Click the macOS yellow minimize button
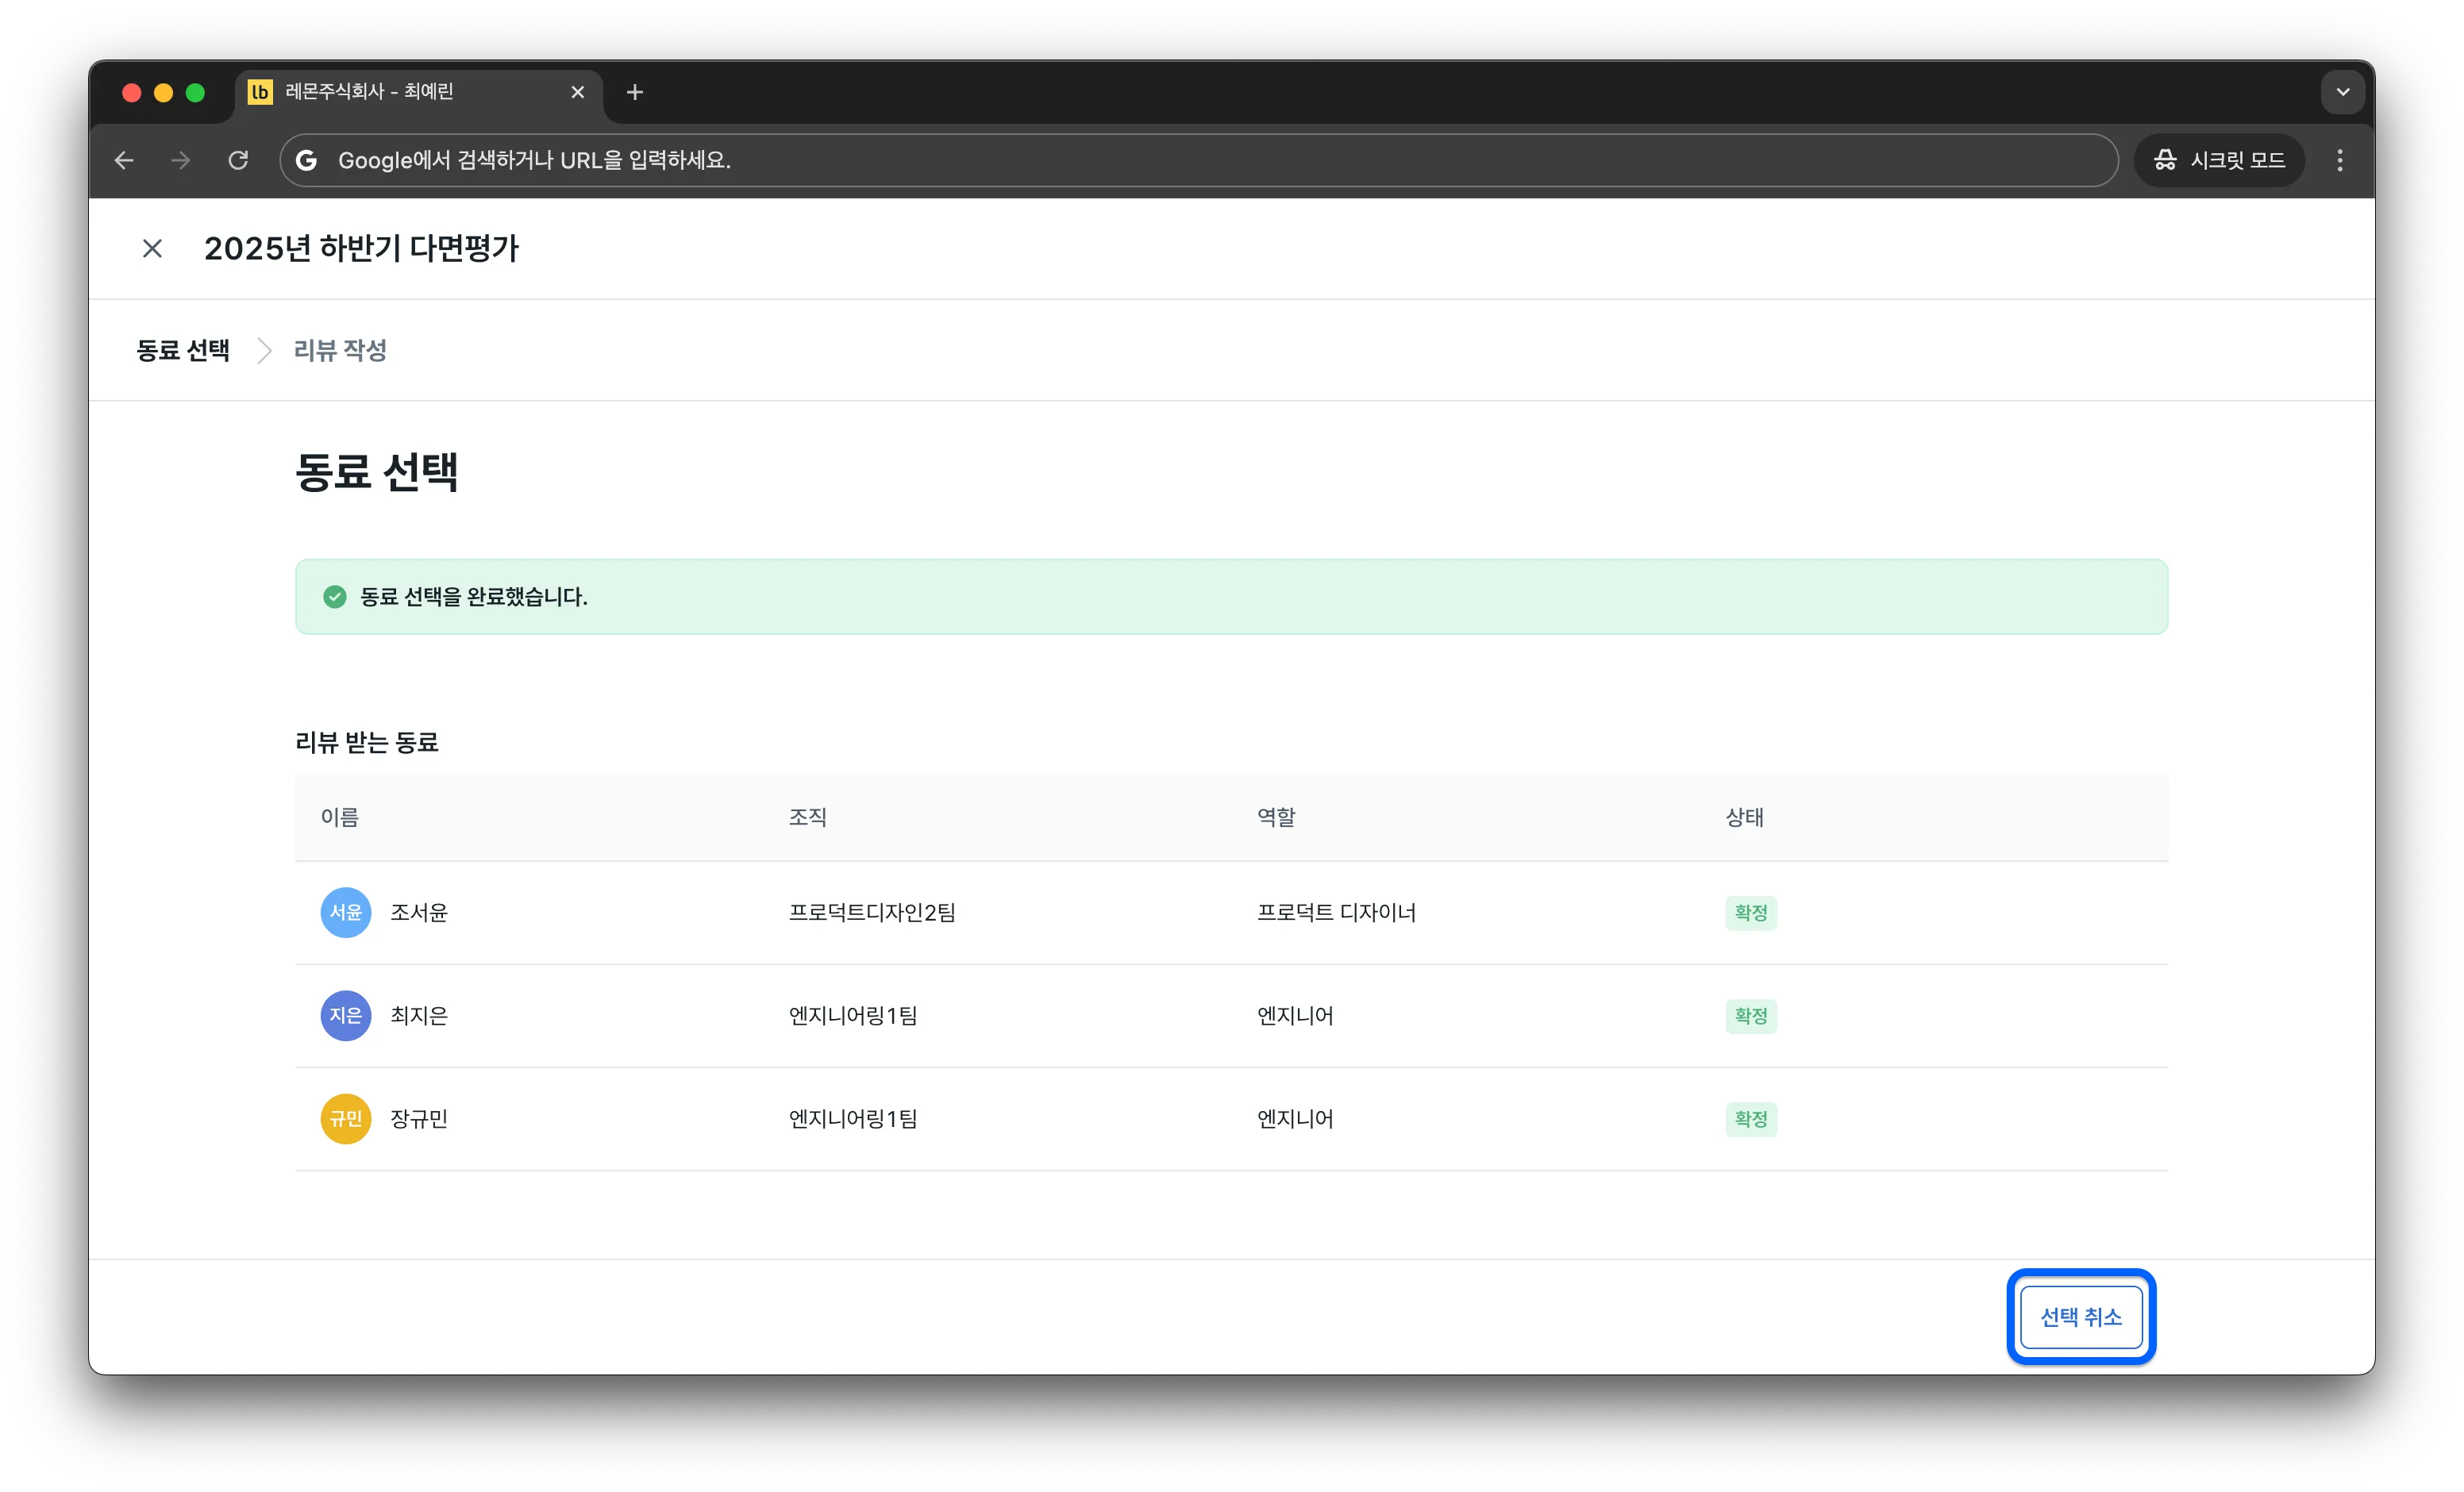The height and width of the screenshot is (1492, 2464). point(164,93)
